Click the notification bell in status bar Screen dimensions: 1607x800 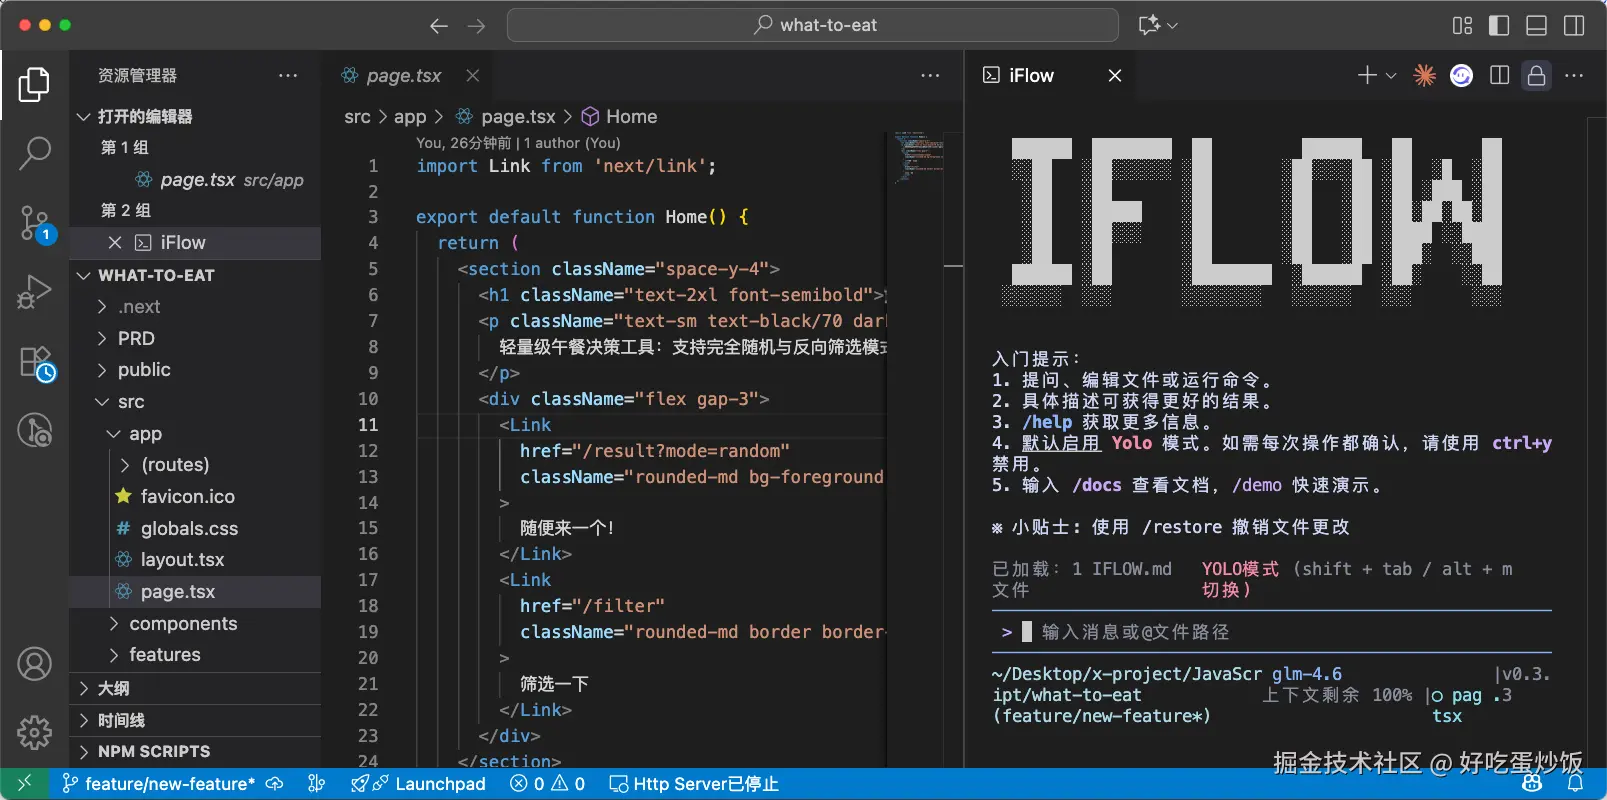[x=1575, y=784]
